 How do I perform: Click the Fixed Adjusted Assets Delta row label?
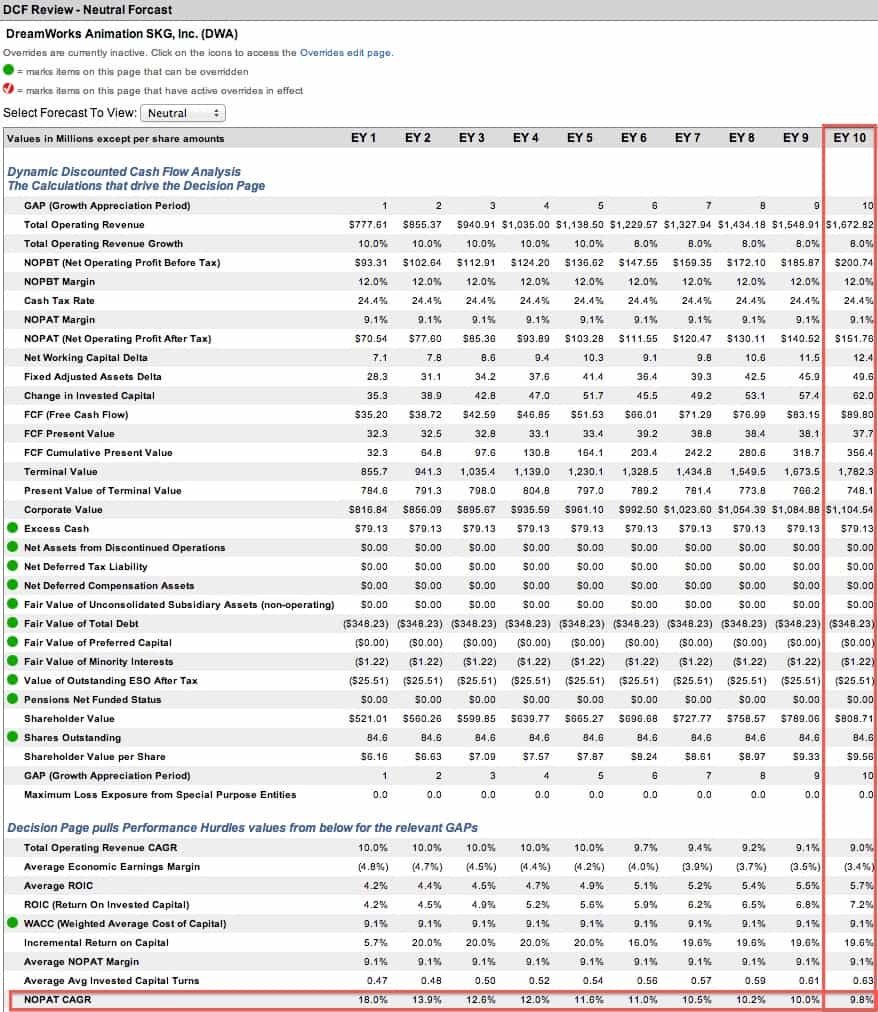(x=93, y=376)
